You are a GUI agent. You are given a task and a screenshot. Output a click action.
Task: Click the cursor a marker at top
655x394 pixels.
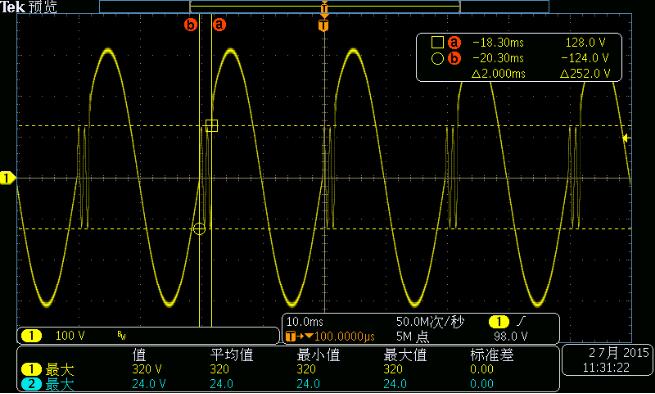[x=219, y=25]
